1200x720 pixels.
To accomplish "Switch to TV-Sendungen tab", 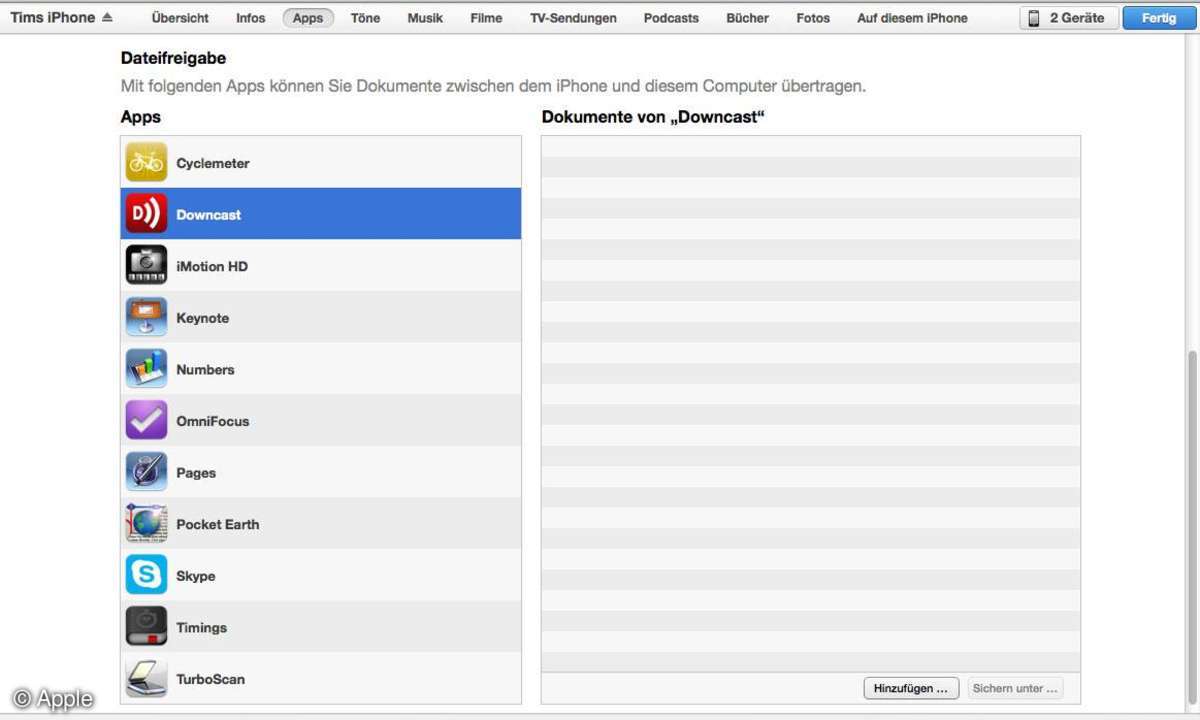I will click(x=573, y=18).
